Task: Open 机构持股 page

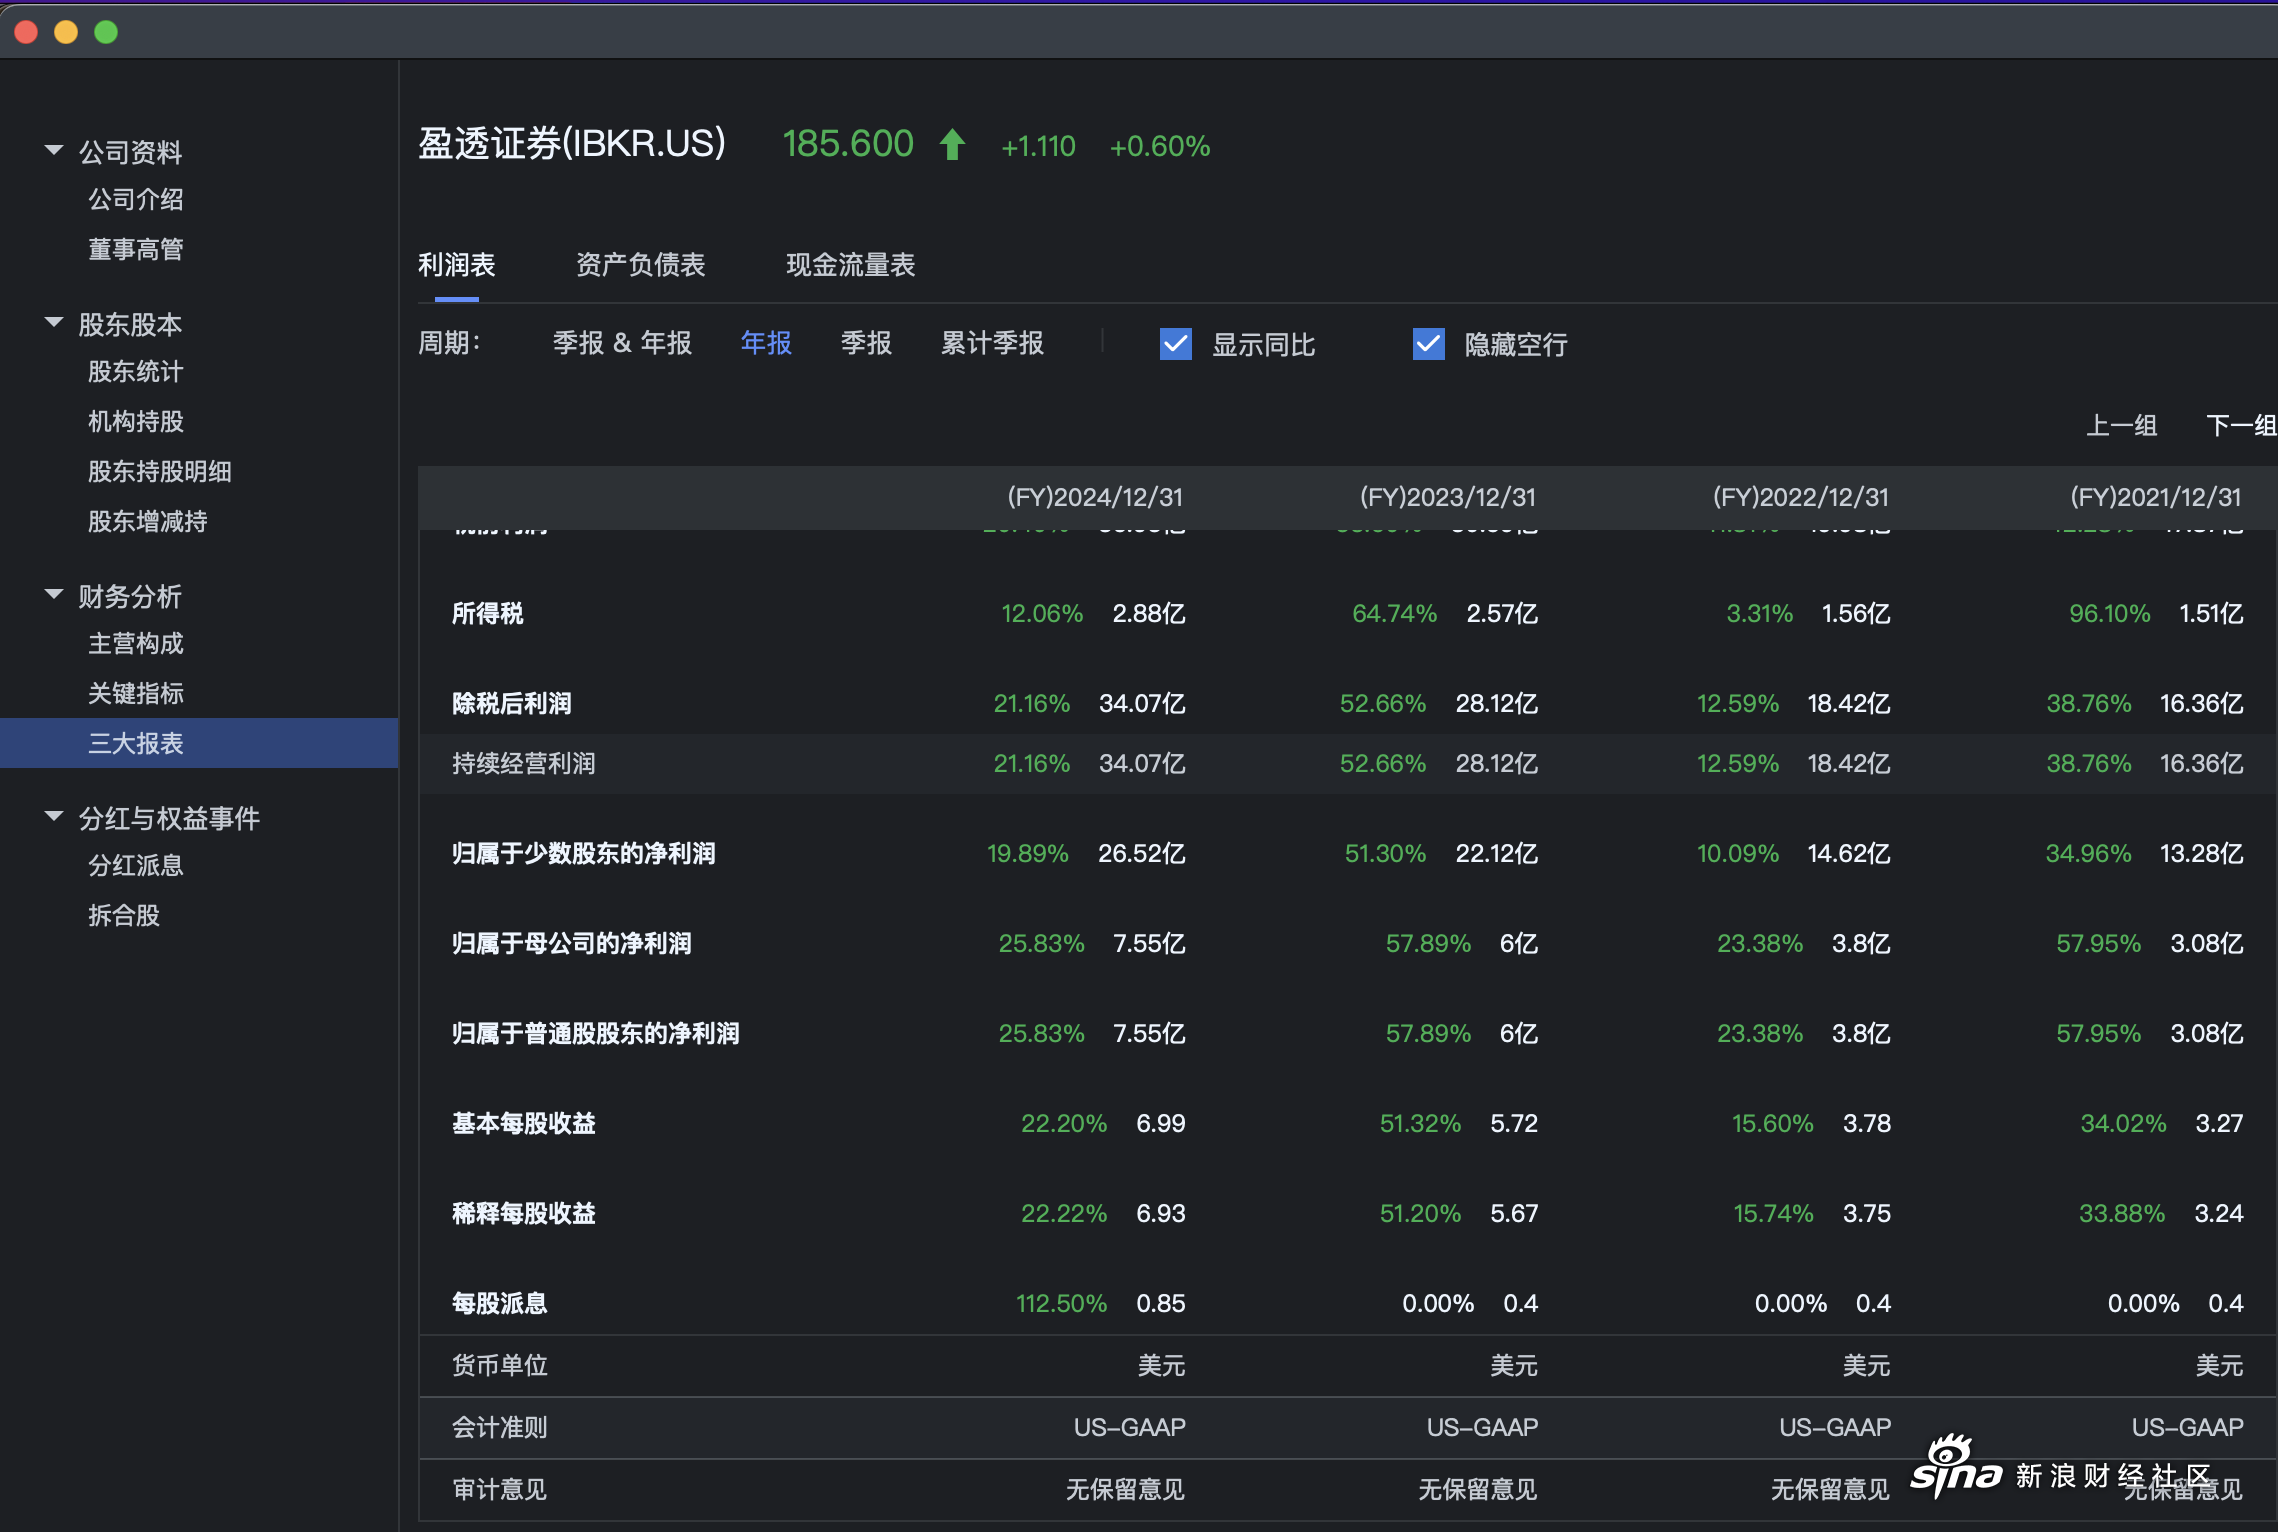Action: 136,421
